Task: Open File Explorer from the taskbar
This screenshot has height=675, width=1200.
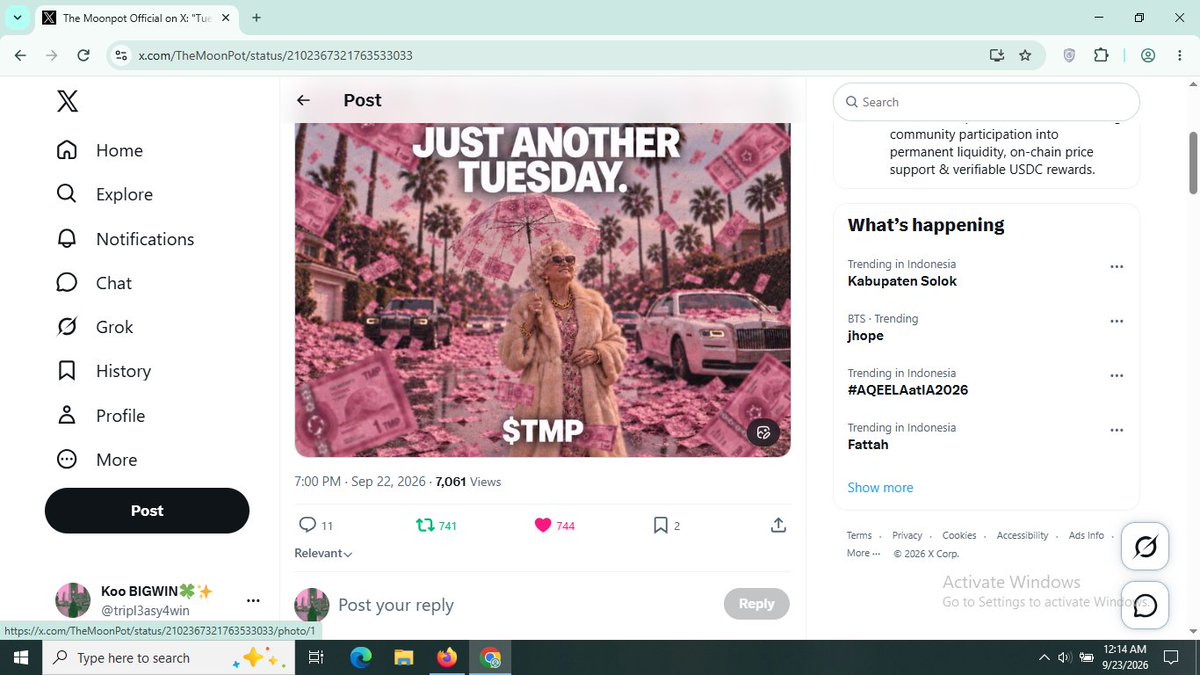Action: click(x=403, y=657)
